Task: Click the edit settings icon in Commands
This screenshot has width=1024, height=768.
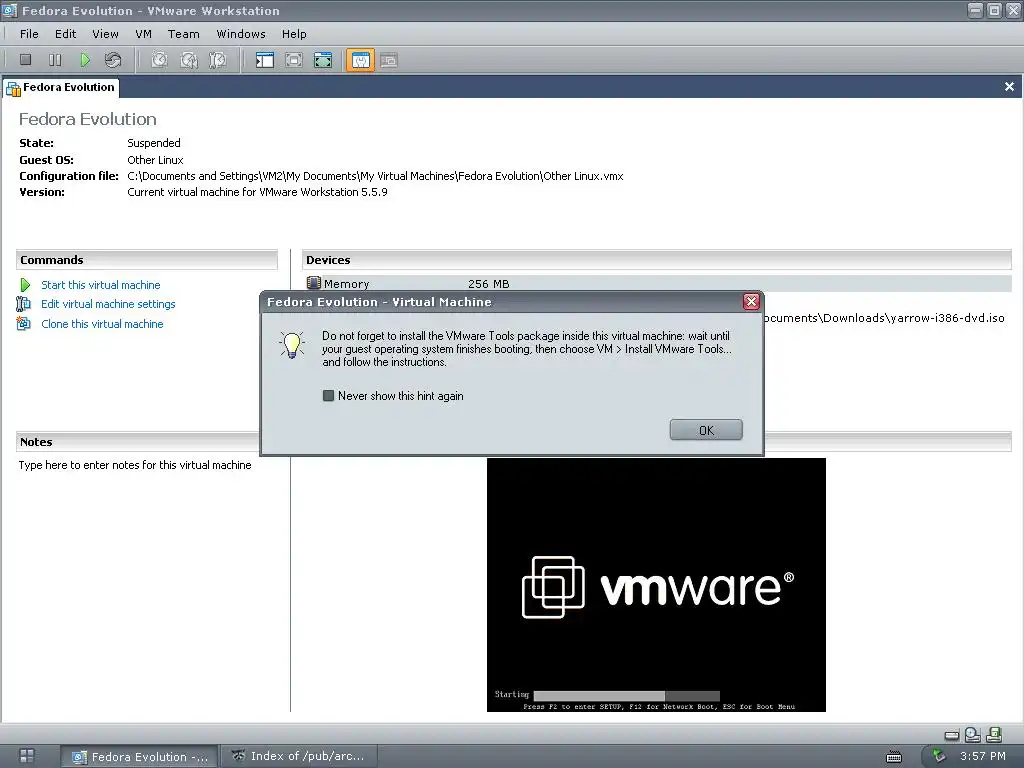Action: point(24,304)
